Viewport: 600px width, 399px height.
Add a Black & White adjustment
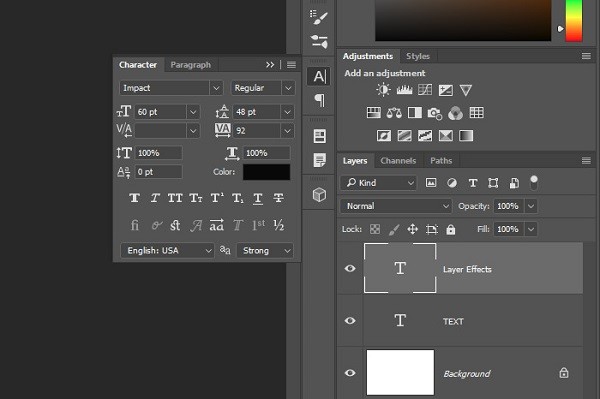tap(415, 113)
